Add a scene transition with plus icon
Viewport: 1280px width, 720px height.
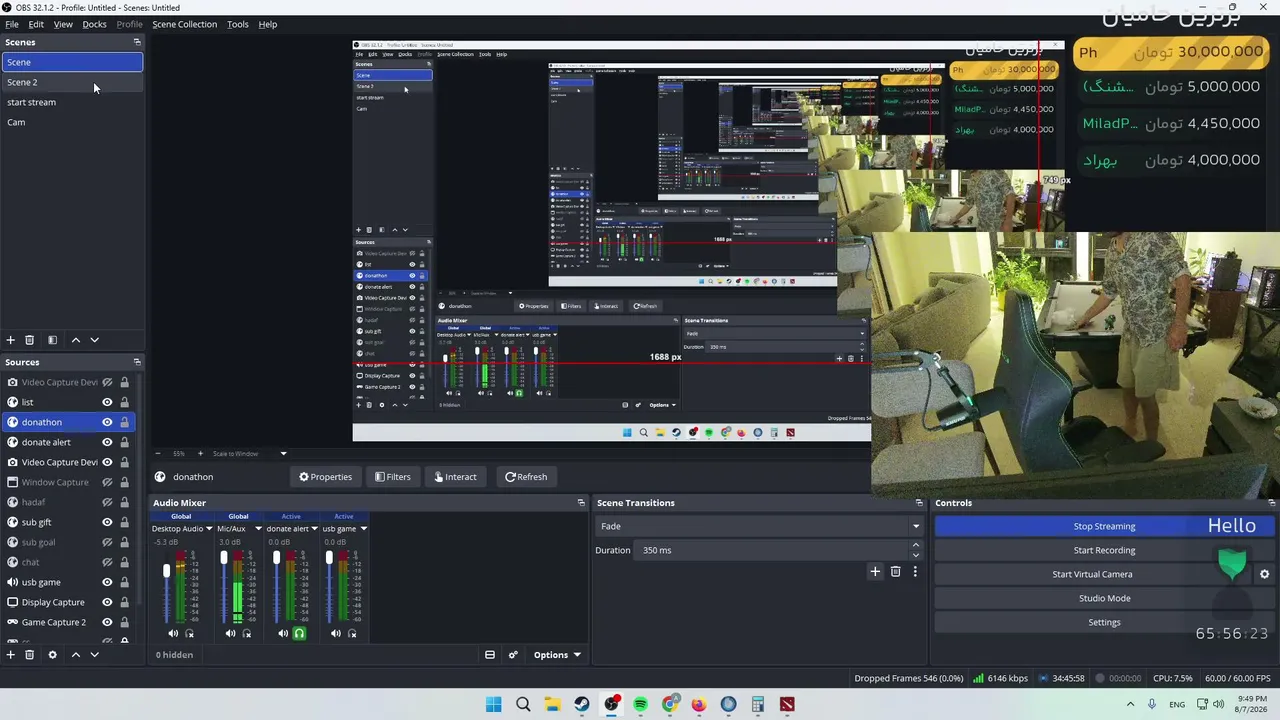(x=875, y=572)
